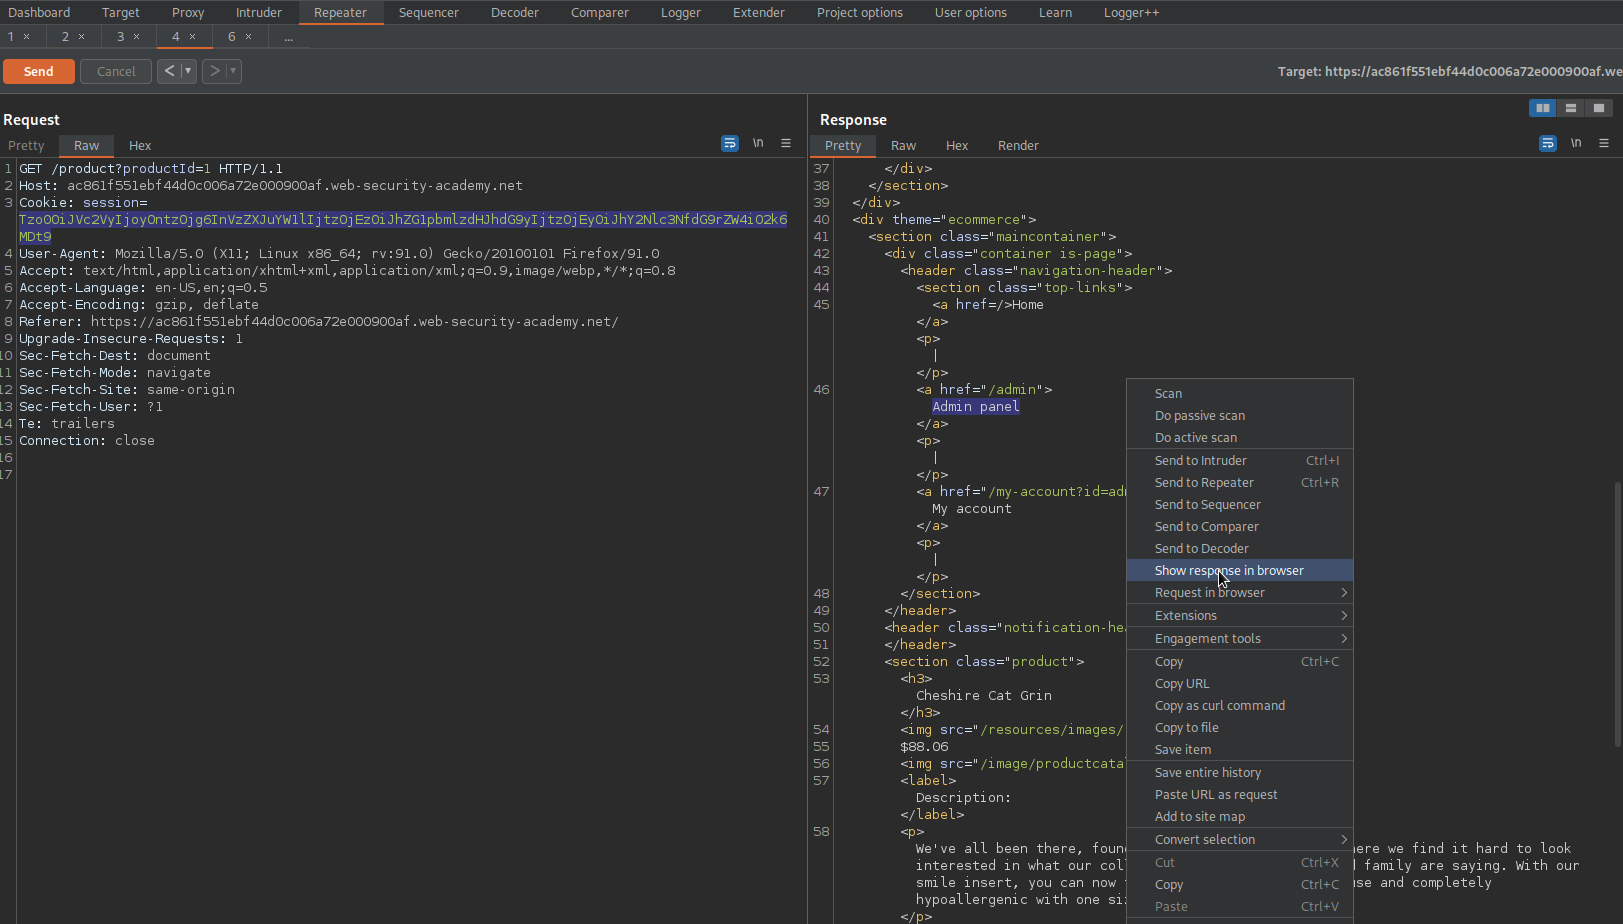
Task: Open the Target tab
Action: [121, 12]
